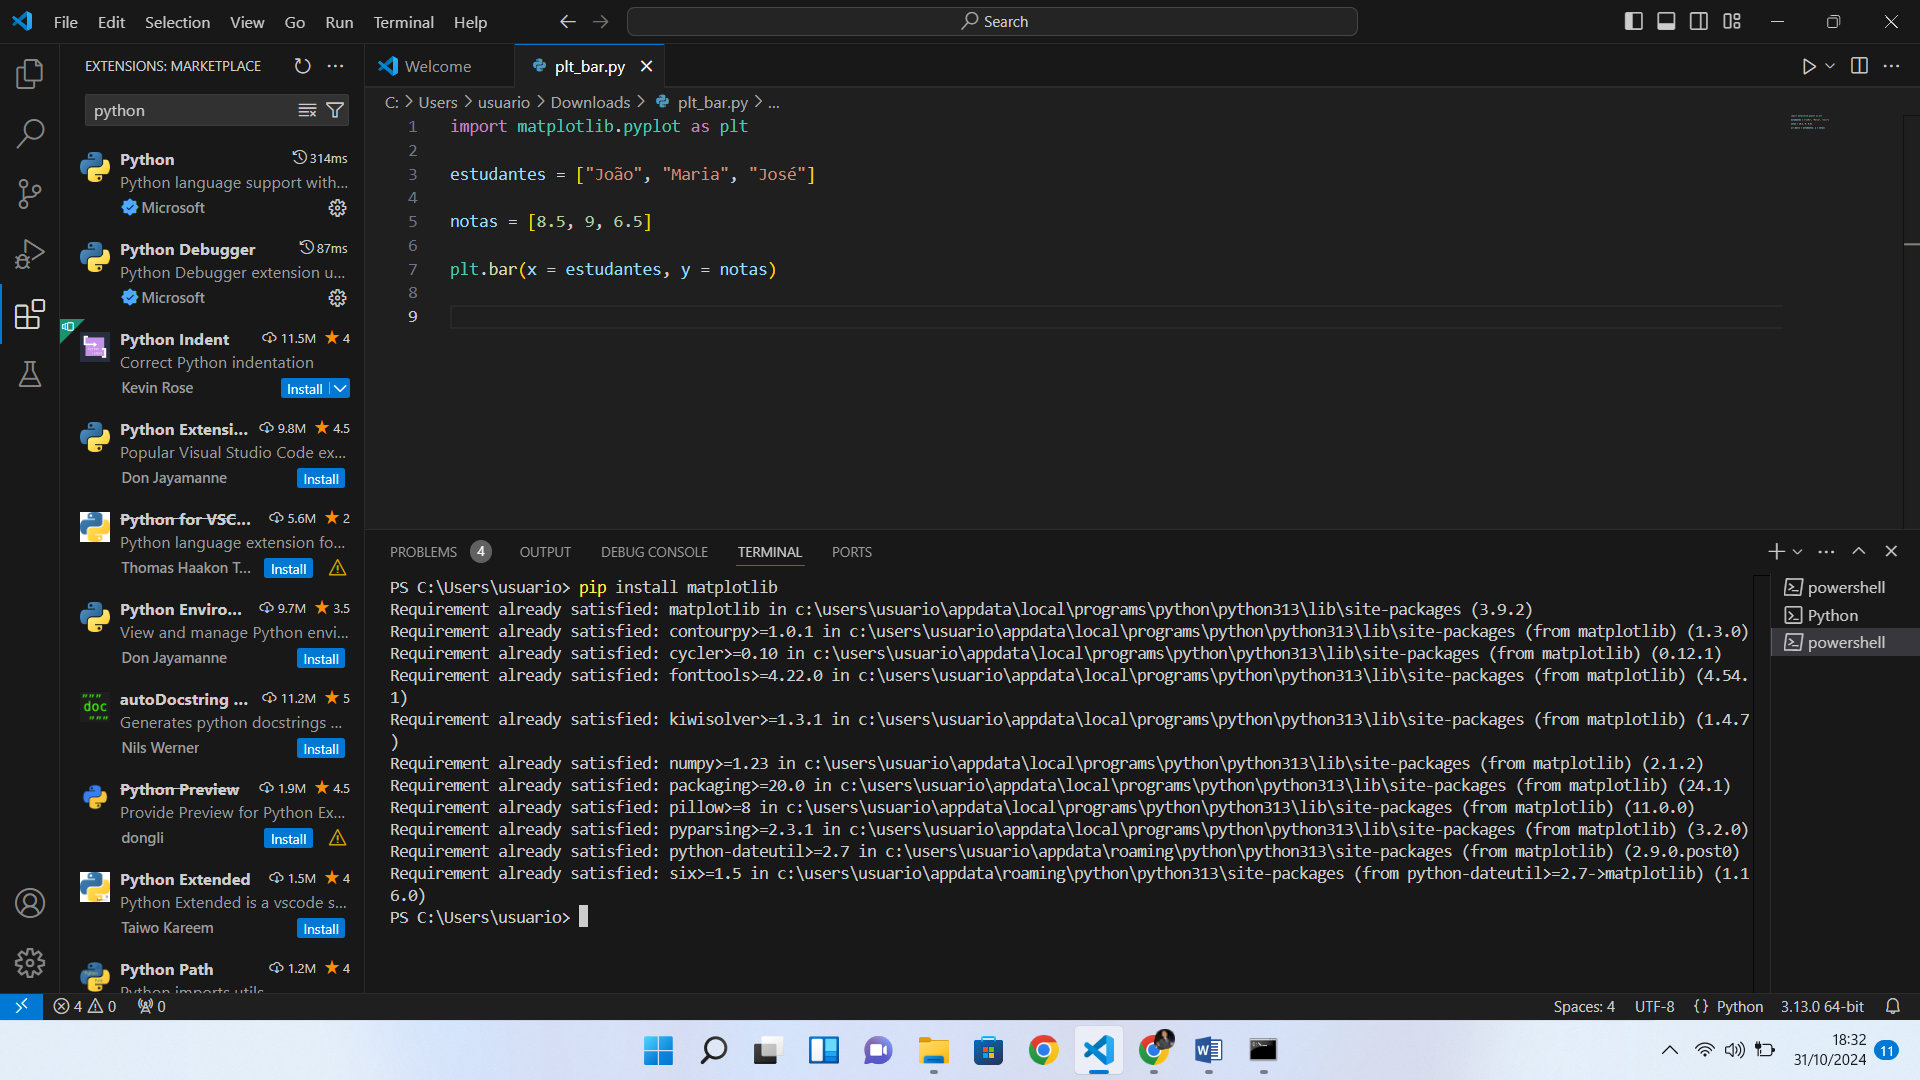This screenshot has width=1920, height=1080.
Task: Click warning icon on Python for VSCode
Action: [338, 568]
